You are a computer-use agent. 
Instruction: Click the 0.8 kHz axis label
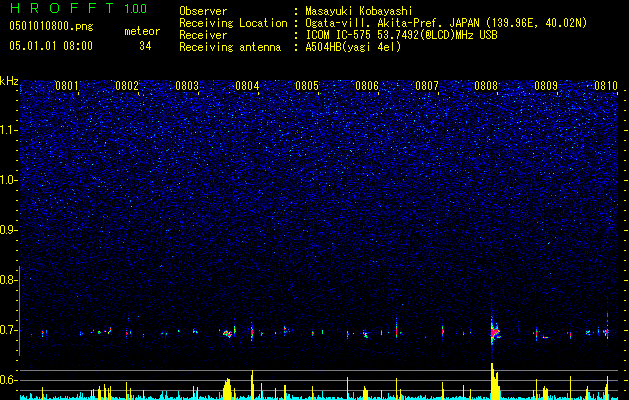click(x=9, y=280)
